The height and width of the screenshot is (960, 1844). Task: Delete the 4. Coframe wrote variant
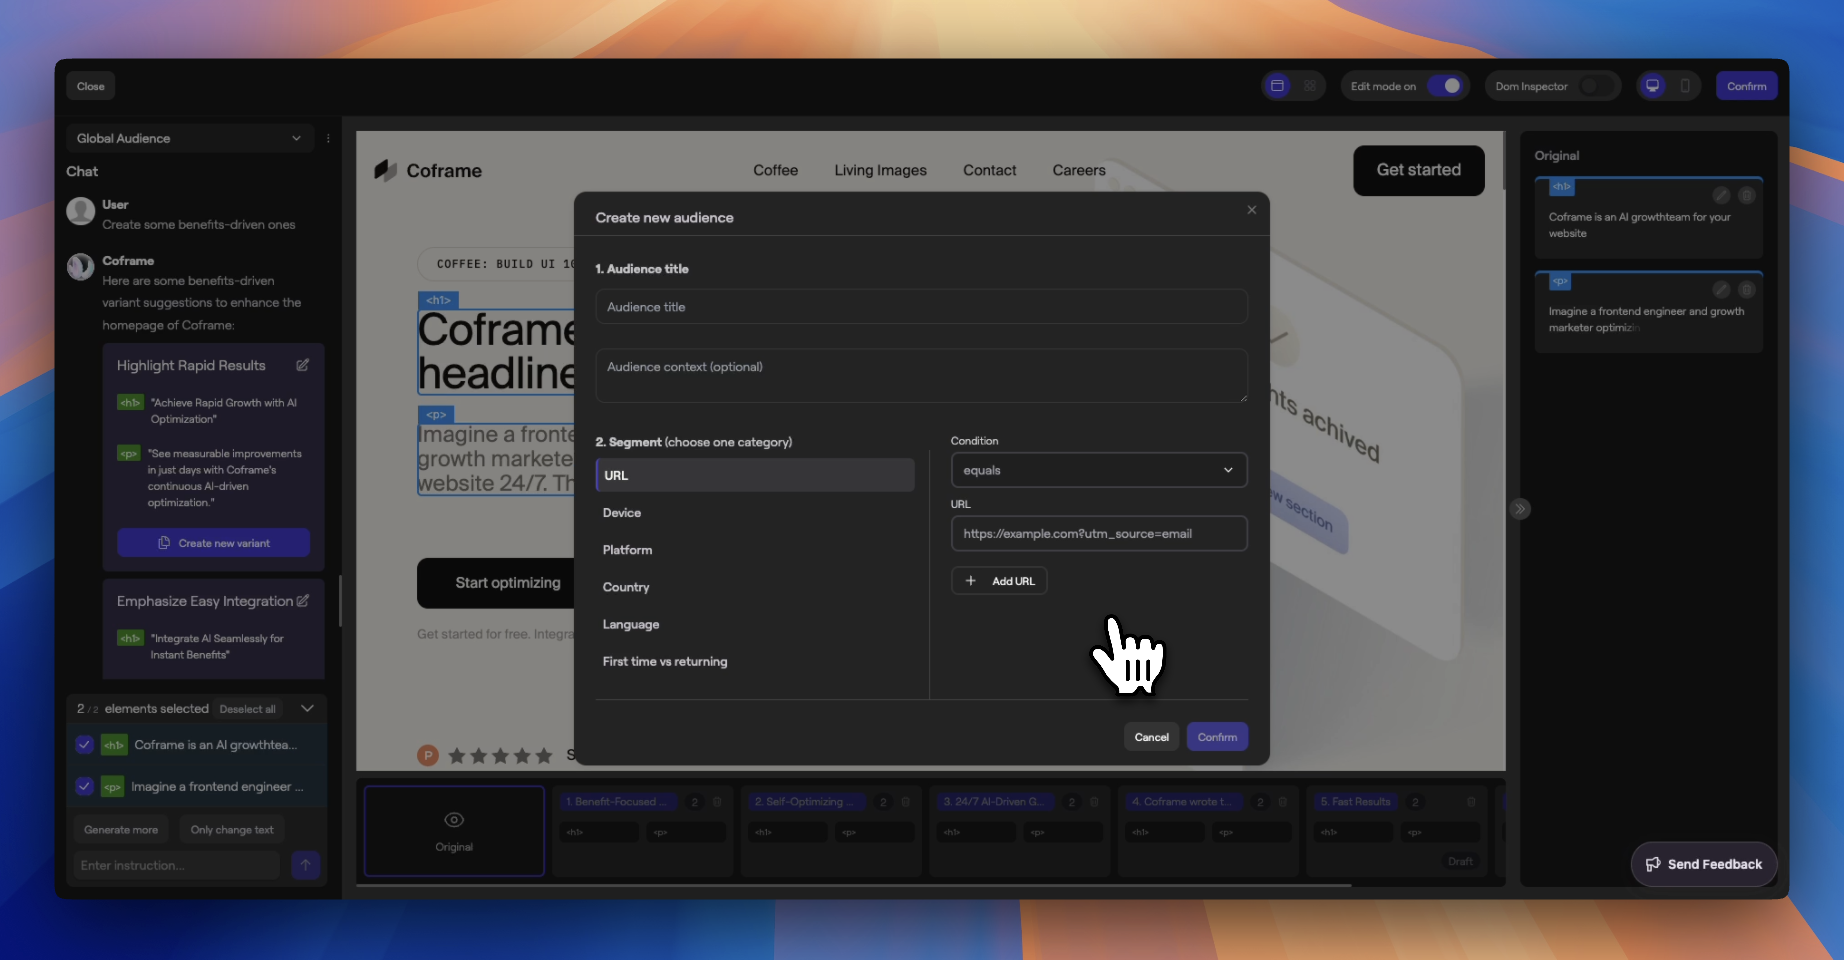pos(1283,802)
